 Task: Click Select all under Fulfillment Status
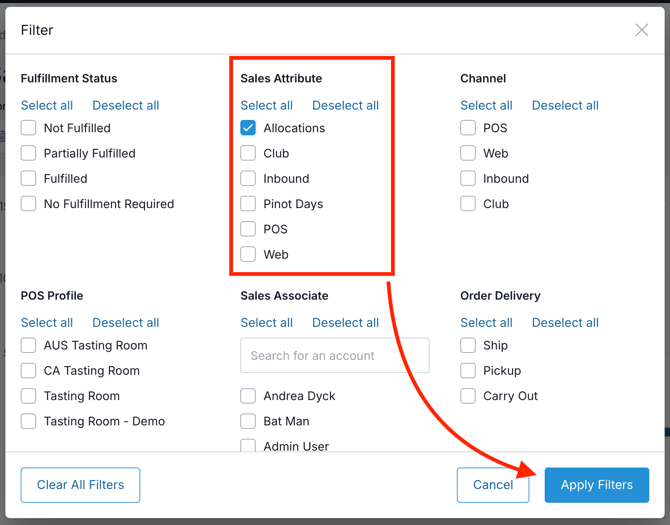pyautogui.click(x=47, y=105)
